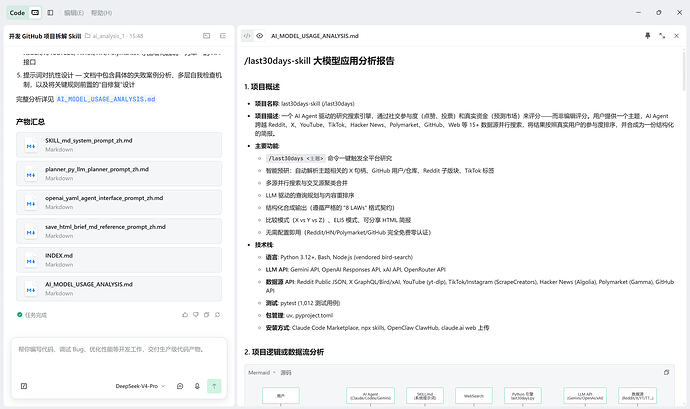
Task: Activate microphone voice input
Action: (x=197, y=386)
